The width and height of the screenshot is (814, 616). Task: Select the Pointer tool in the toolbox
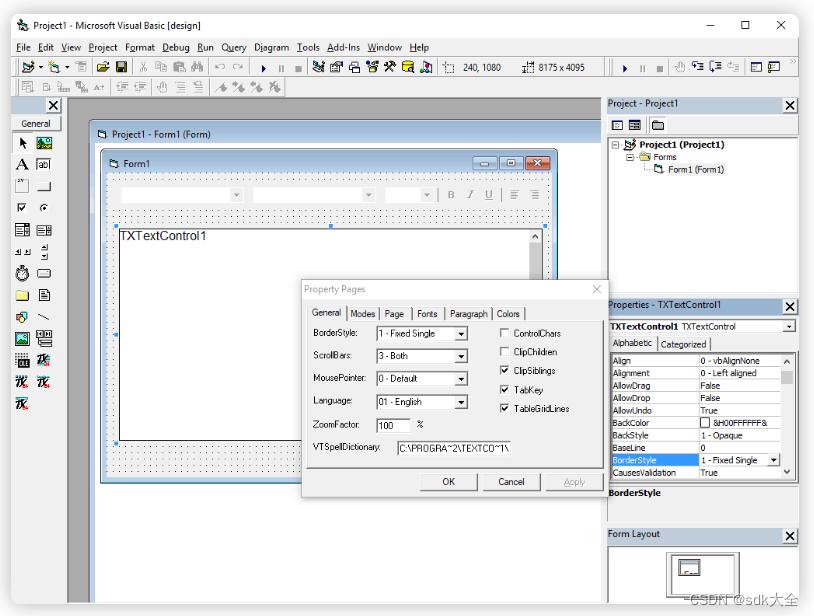point(22,143)
